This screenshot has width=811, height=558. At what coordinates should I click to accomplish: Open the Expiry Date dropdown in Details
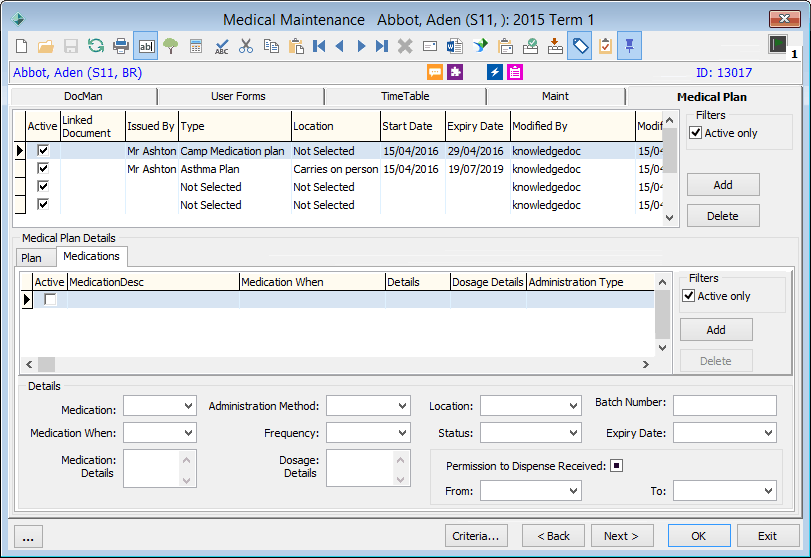coord(769,433)
